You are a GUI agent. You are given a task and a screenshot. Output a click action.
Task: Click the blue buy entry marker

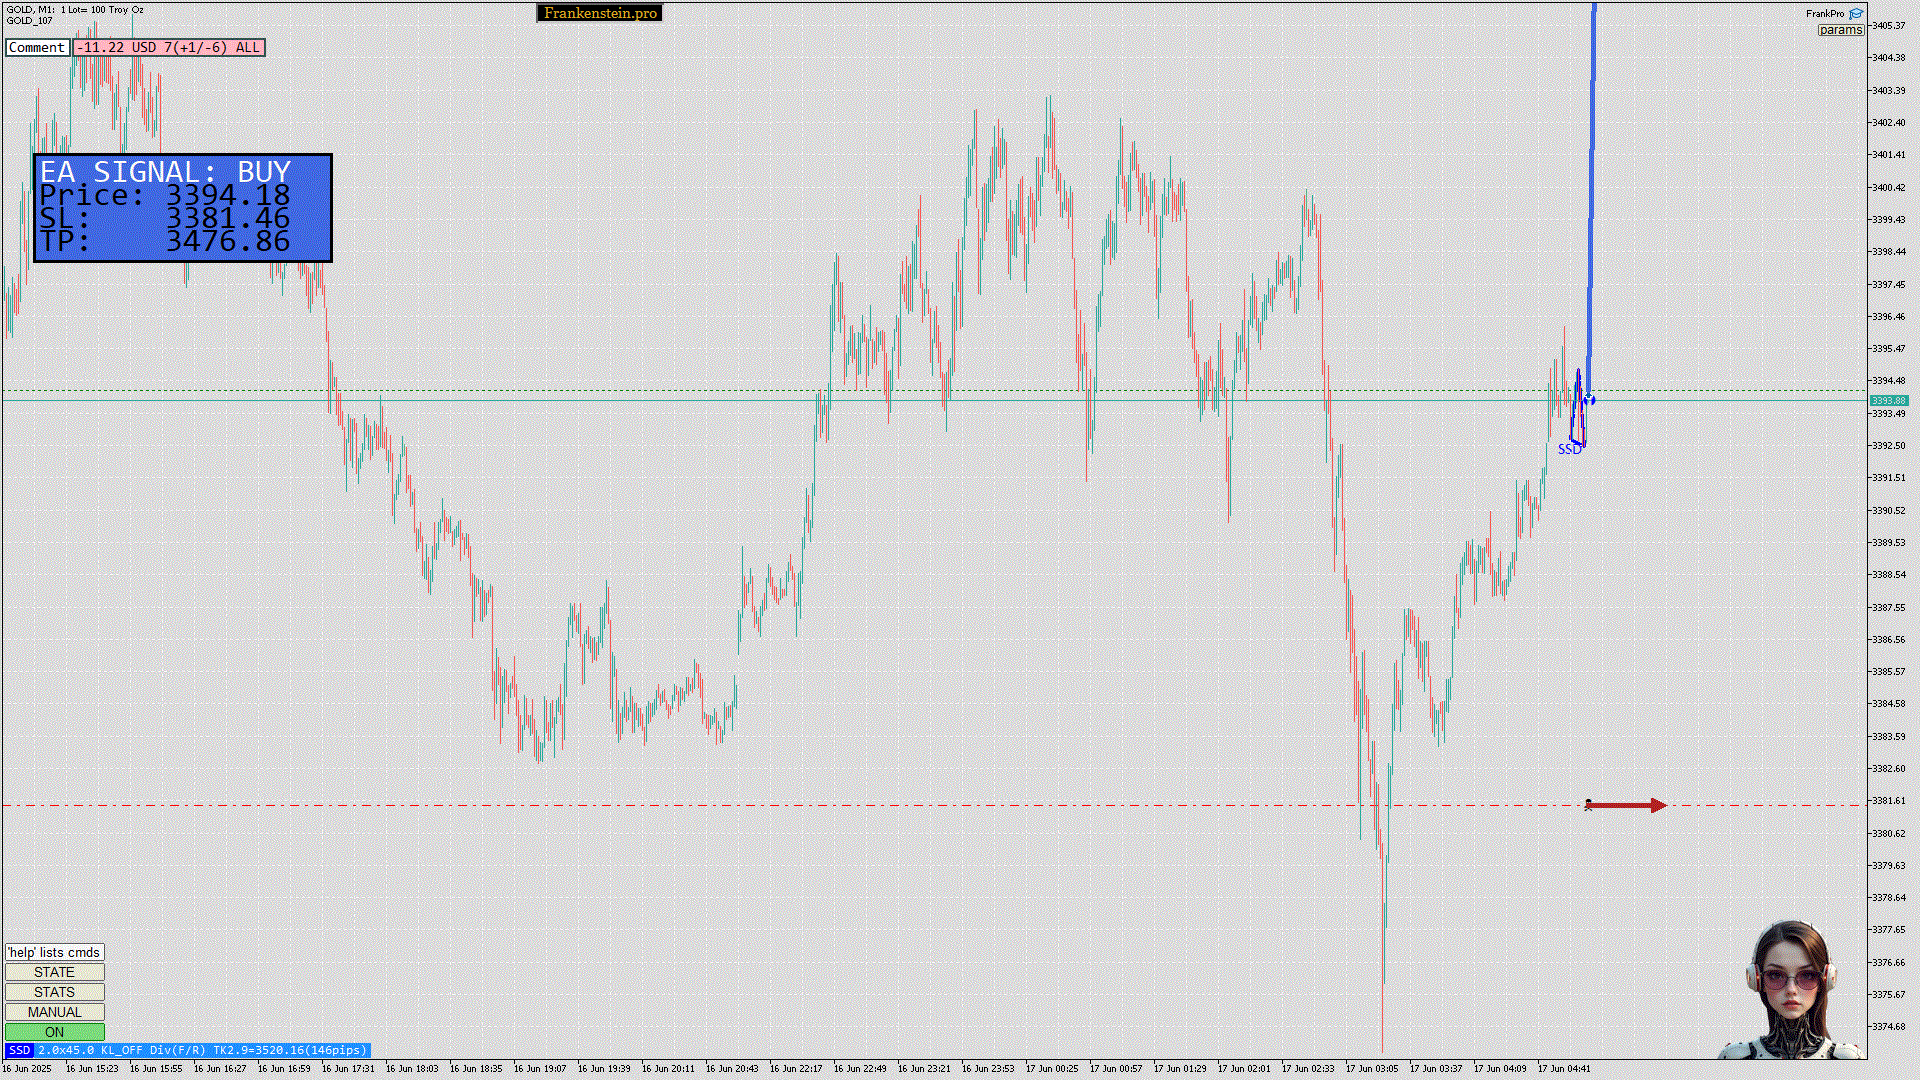click(1590, 400)
